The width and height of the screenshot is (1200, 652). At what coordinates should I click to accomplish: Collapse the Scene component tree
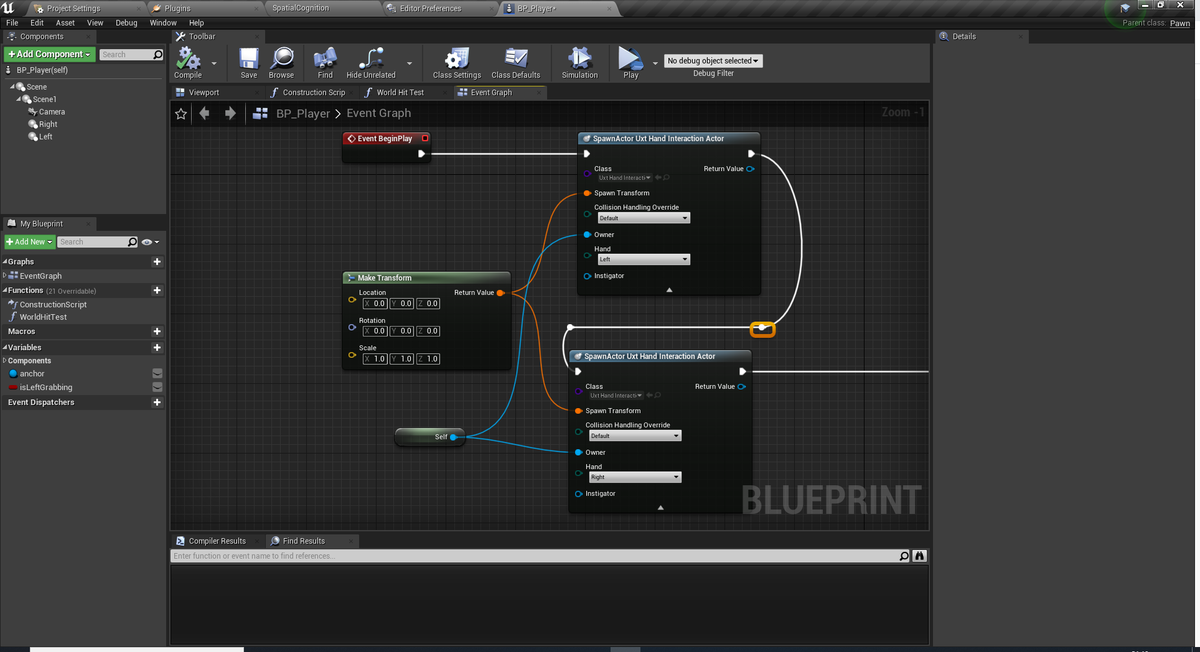12,87
